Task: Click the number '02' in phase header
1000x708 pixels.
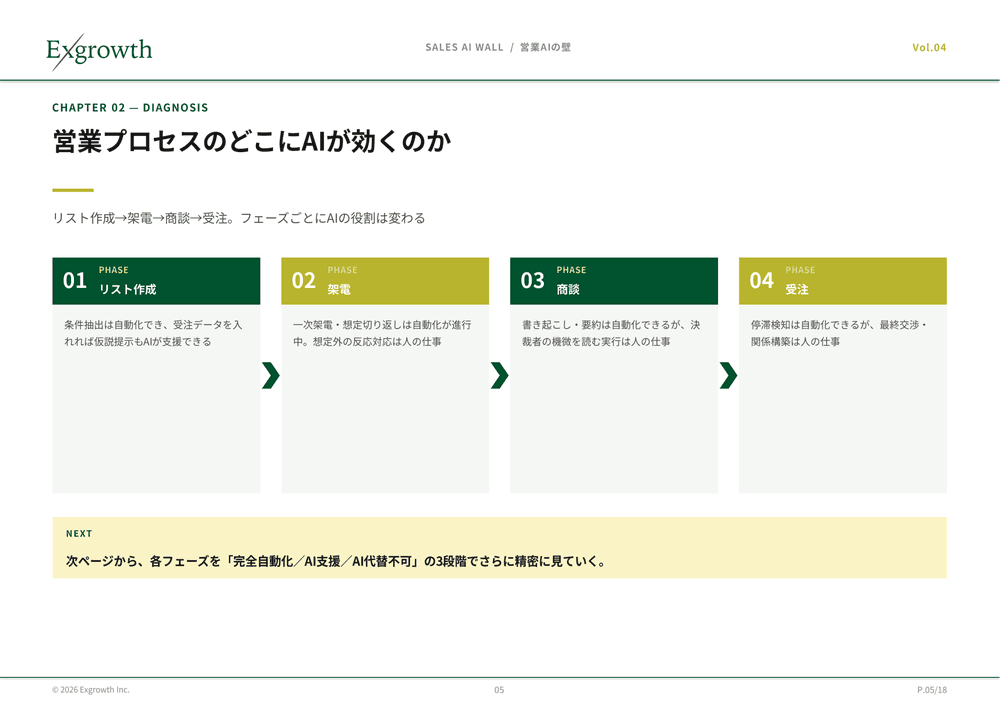Action: click(x=304, y=281)
